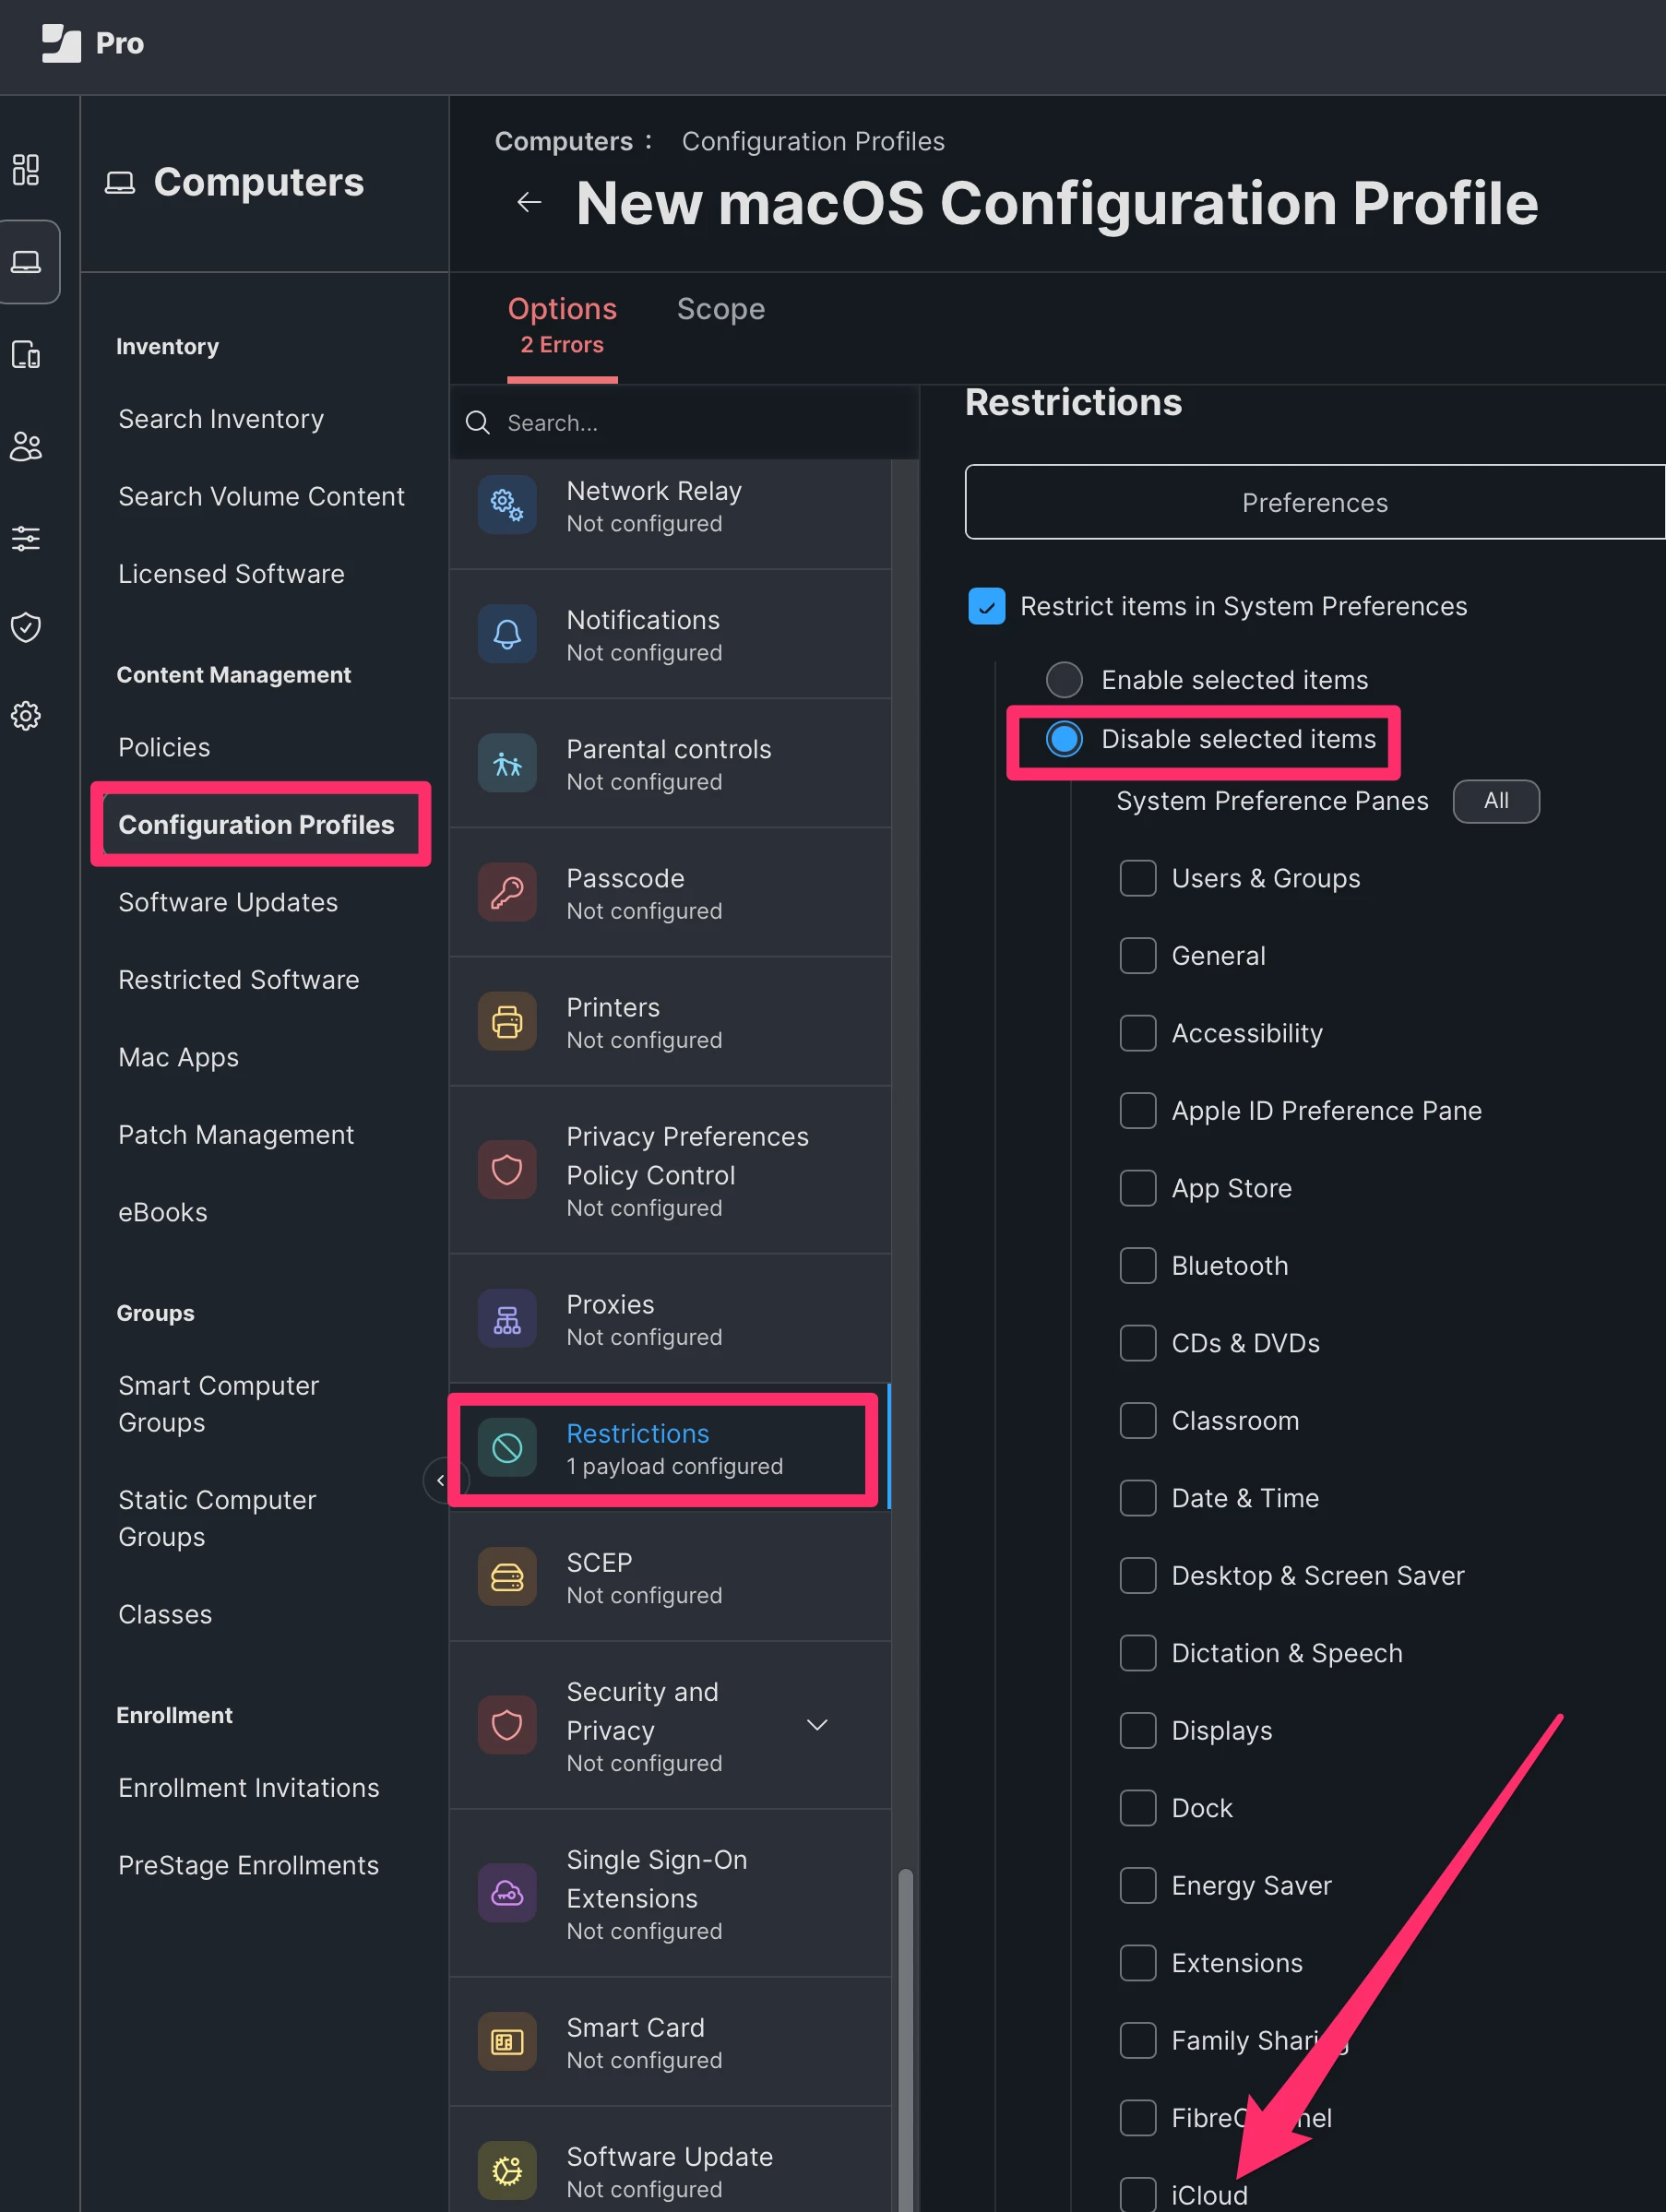Click the Smart Card payload icon
This screenshot has height=2212, width=1666.
[507, 2041]
